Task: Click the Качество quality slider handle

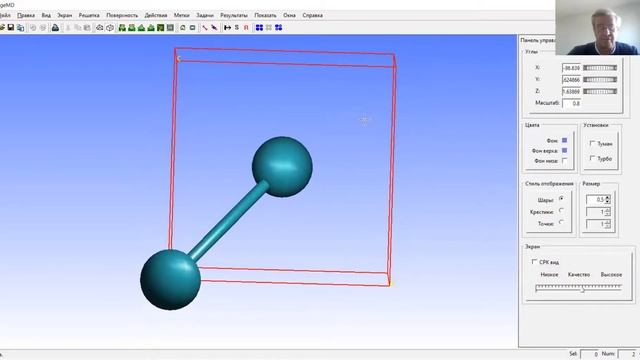Action: pyautogui.click(x=583, y=289)
